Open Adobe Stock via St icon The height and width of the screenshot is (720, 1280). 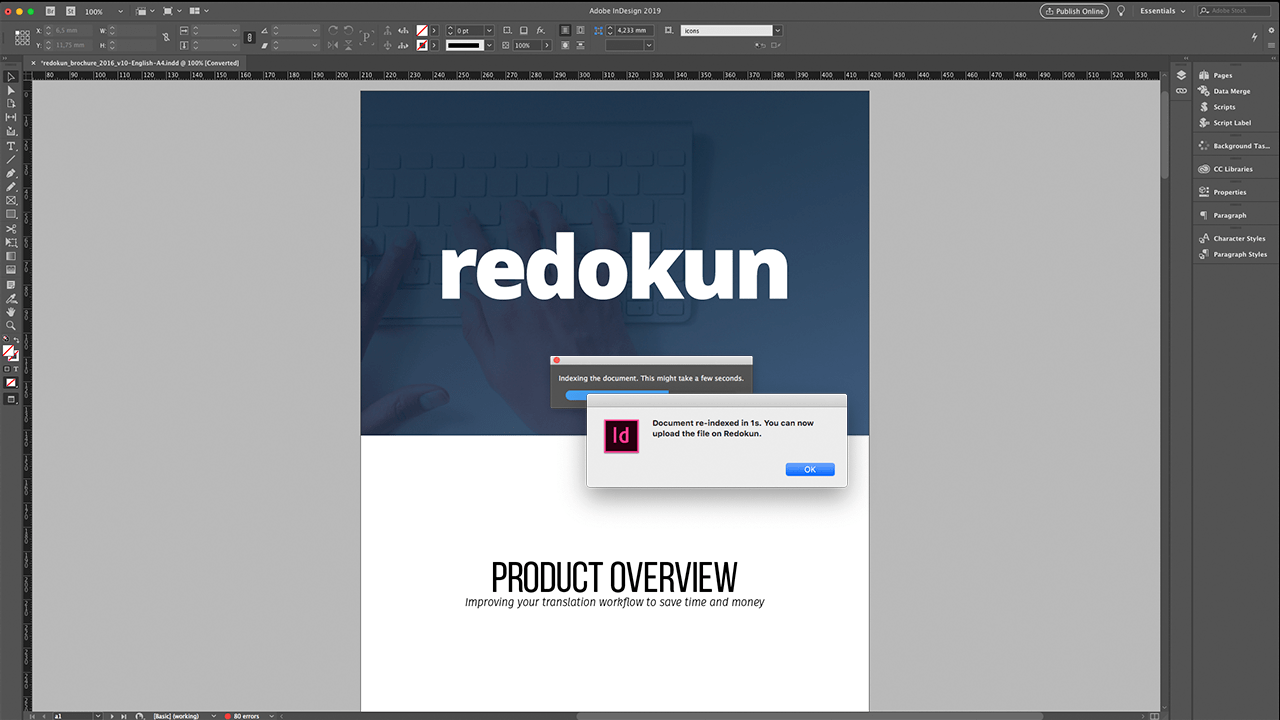pyautogui.click(x=71, y=11)
